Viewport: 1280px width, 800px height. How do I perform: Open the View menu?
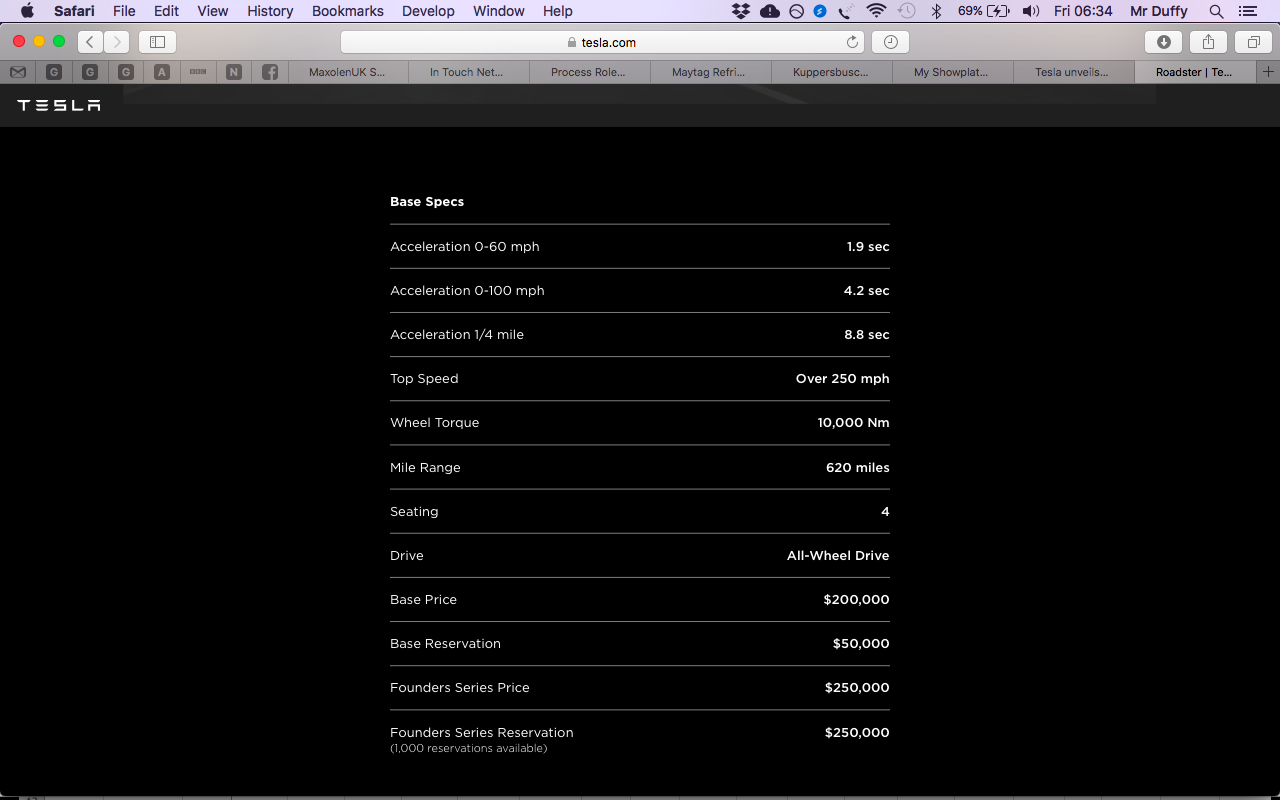[x=213, y=11]
